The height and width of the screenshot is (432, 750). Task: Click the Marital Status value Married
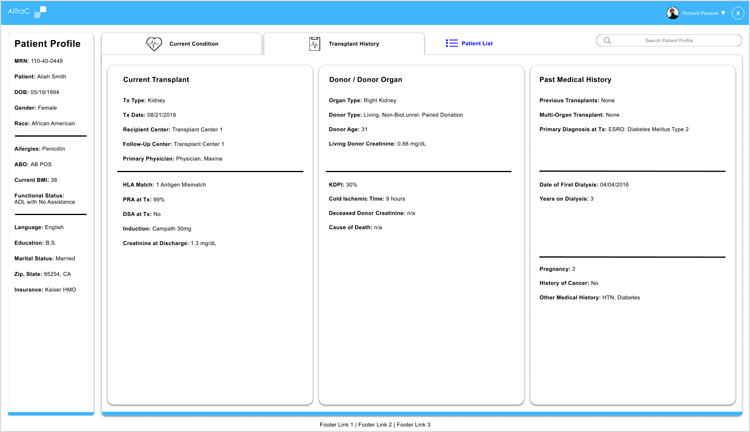65,258
